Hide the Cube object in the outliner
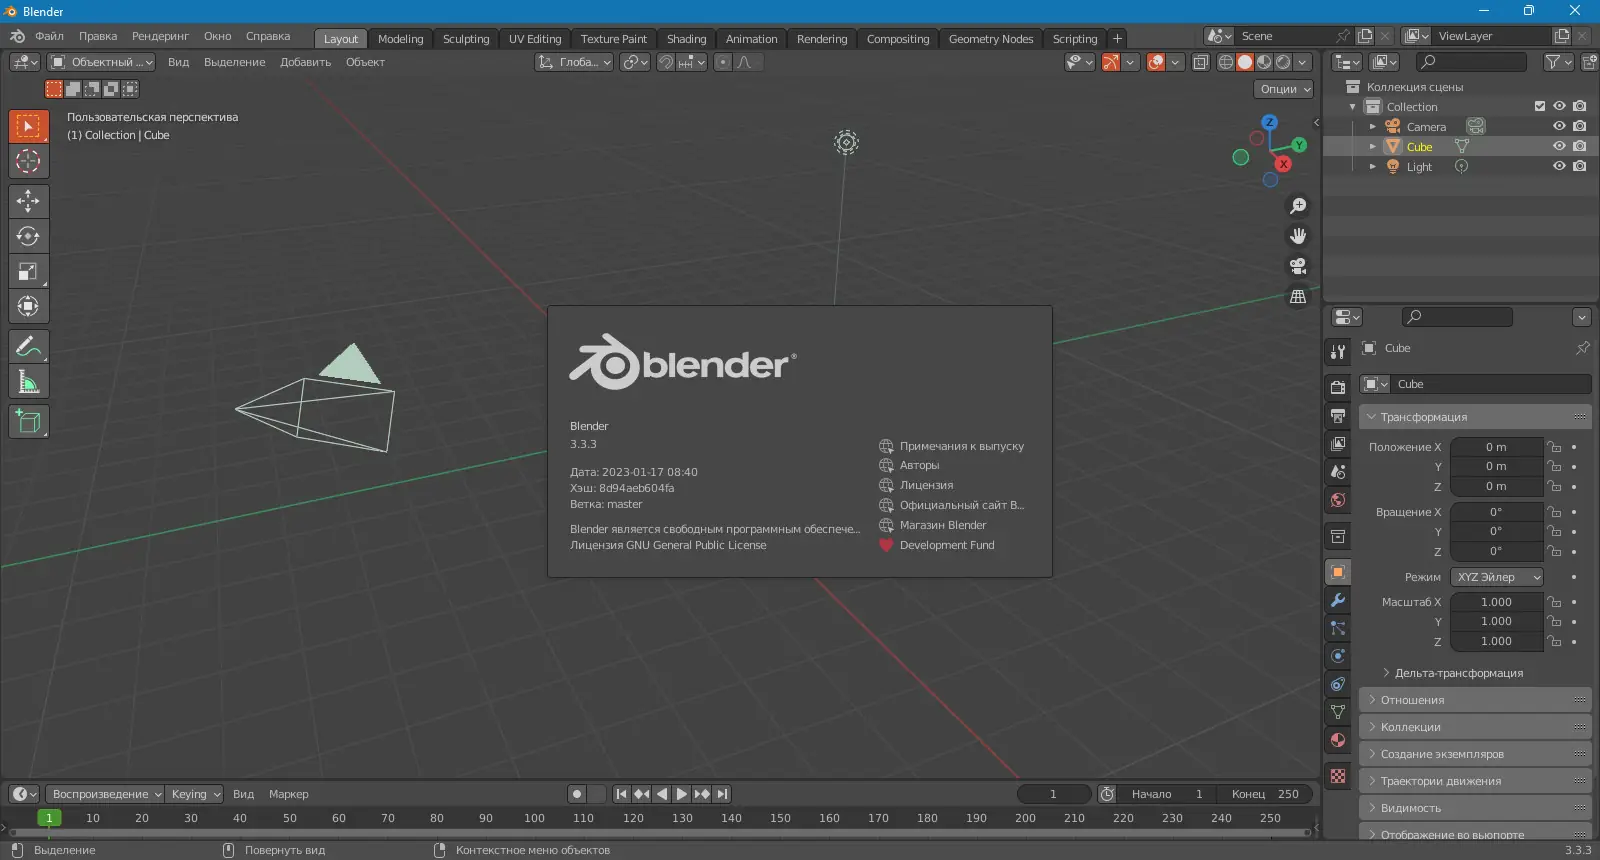This screenshot has width=1600, height=860. pos(1559,146)
